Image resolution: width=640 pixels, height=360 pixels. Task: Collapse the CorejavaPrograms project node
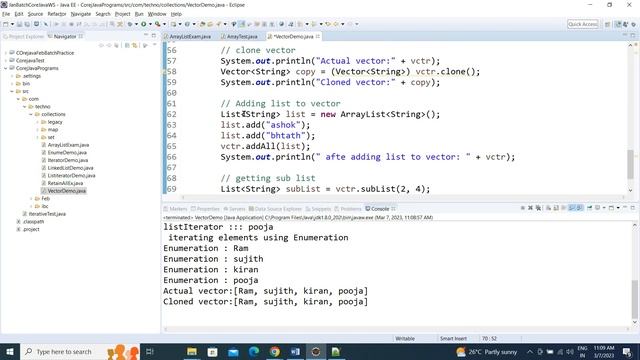(6, 68)
